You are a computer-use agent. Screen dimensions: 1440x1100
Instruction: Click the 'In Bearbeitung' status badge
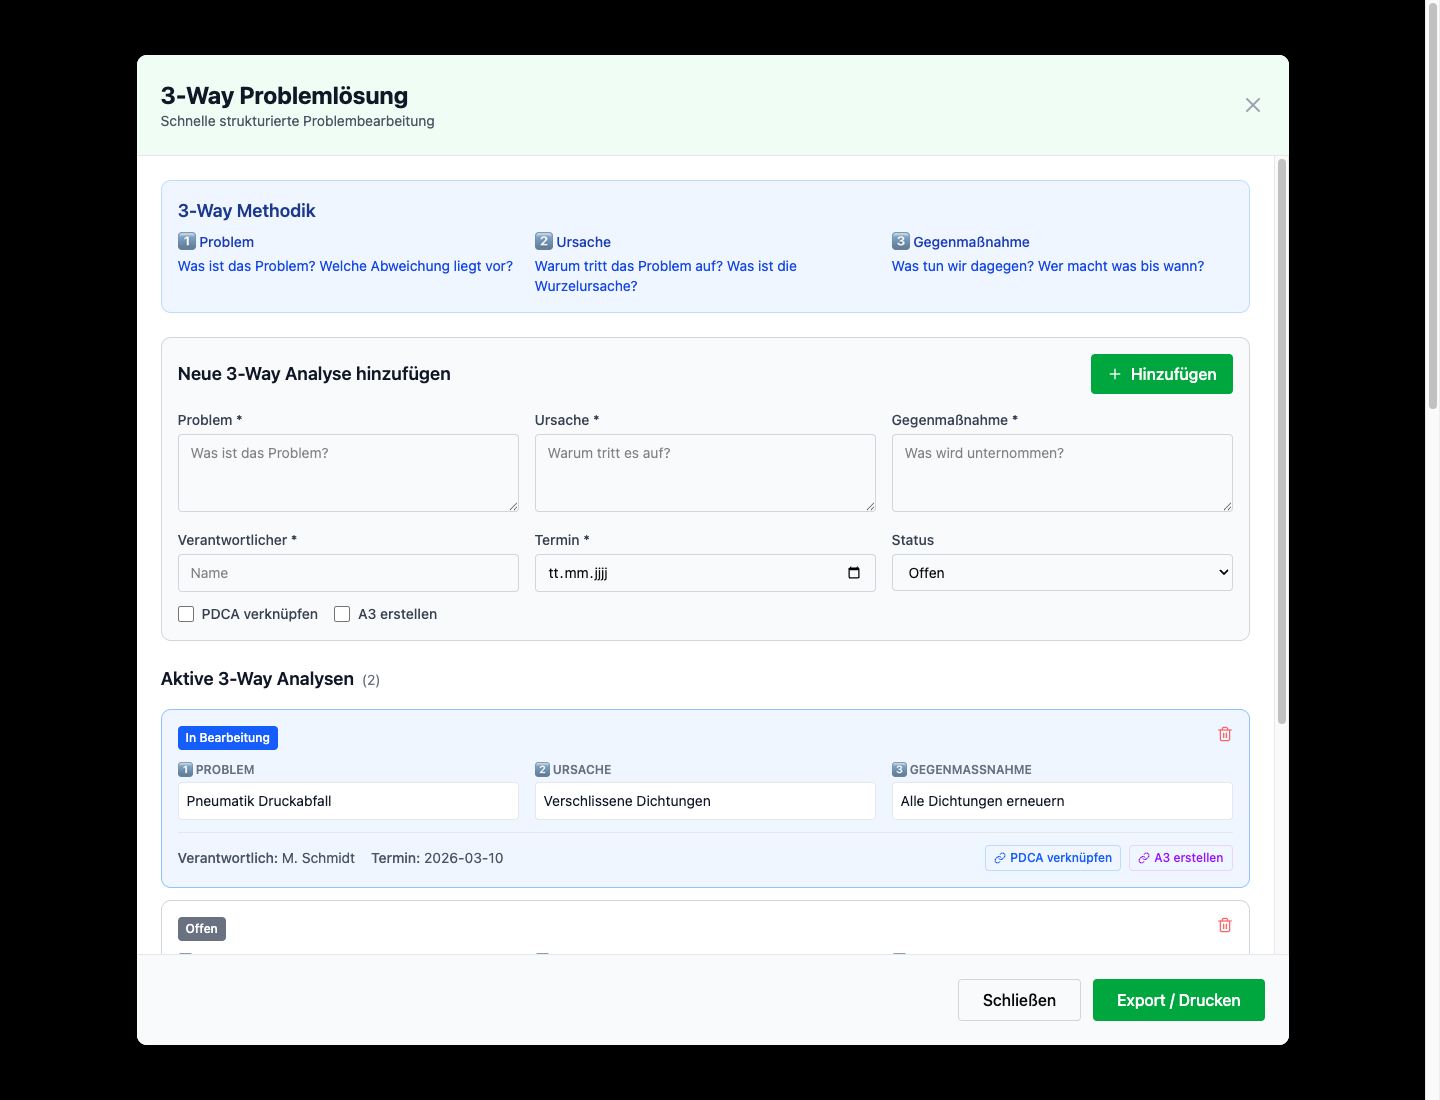(x=227, y=737)
